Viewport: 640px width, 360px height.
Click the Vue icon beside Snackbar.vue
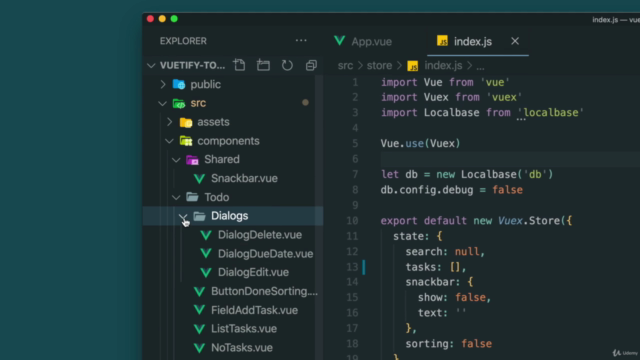(199, 178)
